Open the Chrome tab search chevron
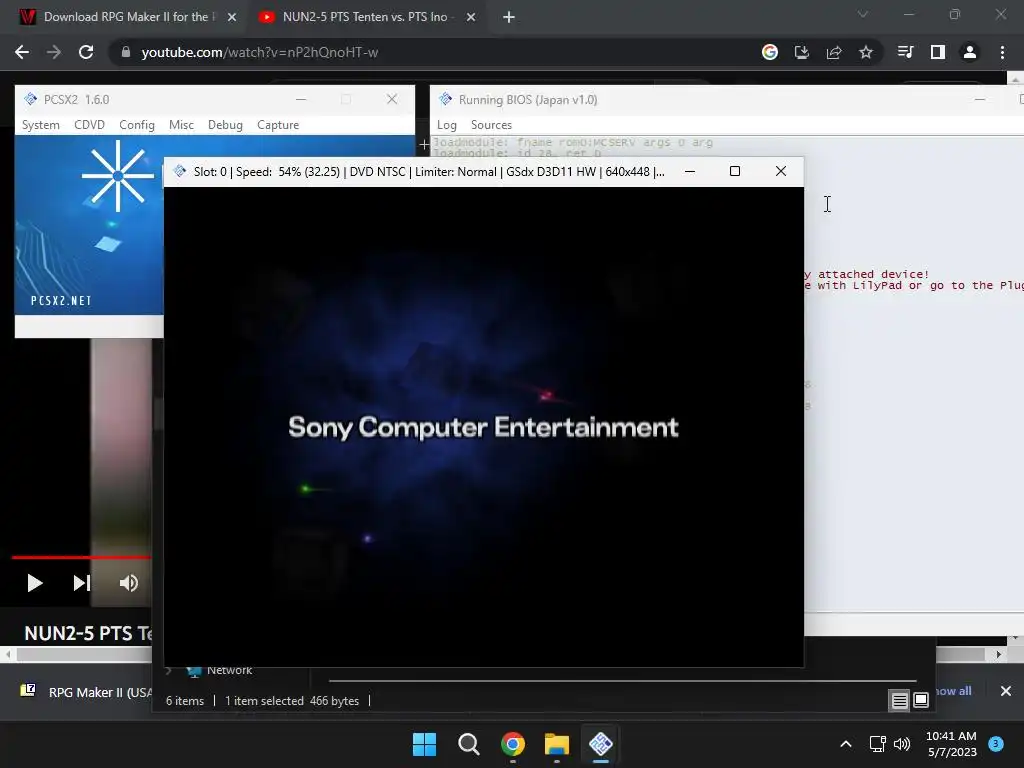This screenshot has height=768, width=1024. point(863,14)
